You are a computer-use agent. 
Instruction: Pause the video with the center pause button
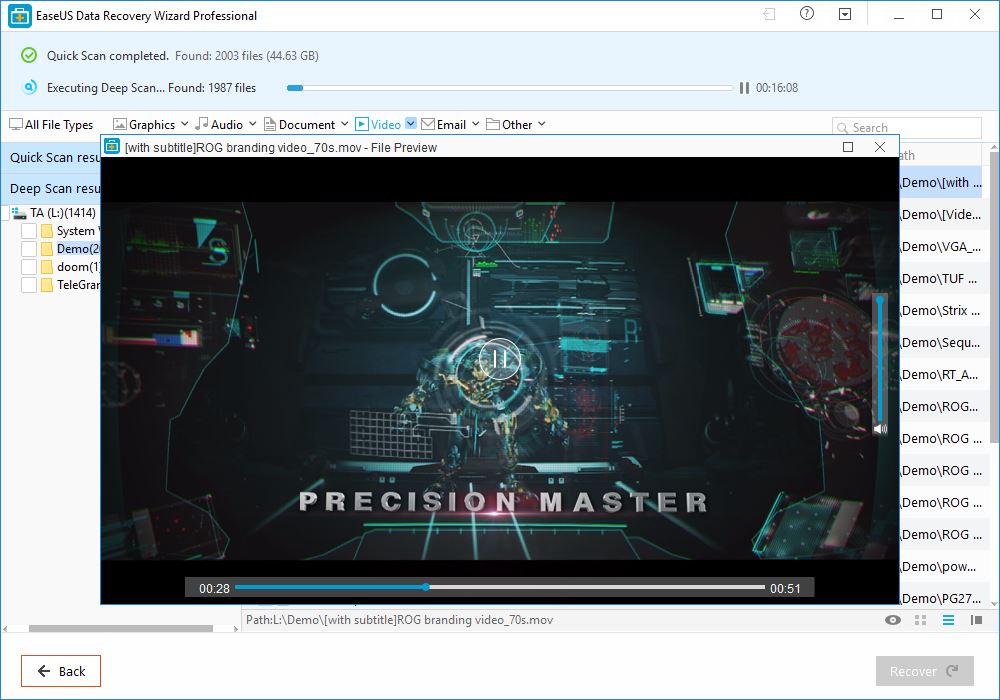tap(499, 359)
